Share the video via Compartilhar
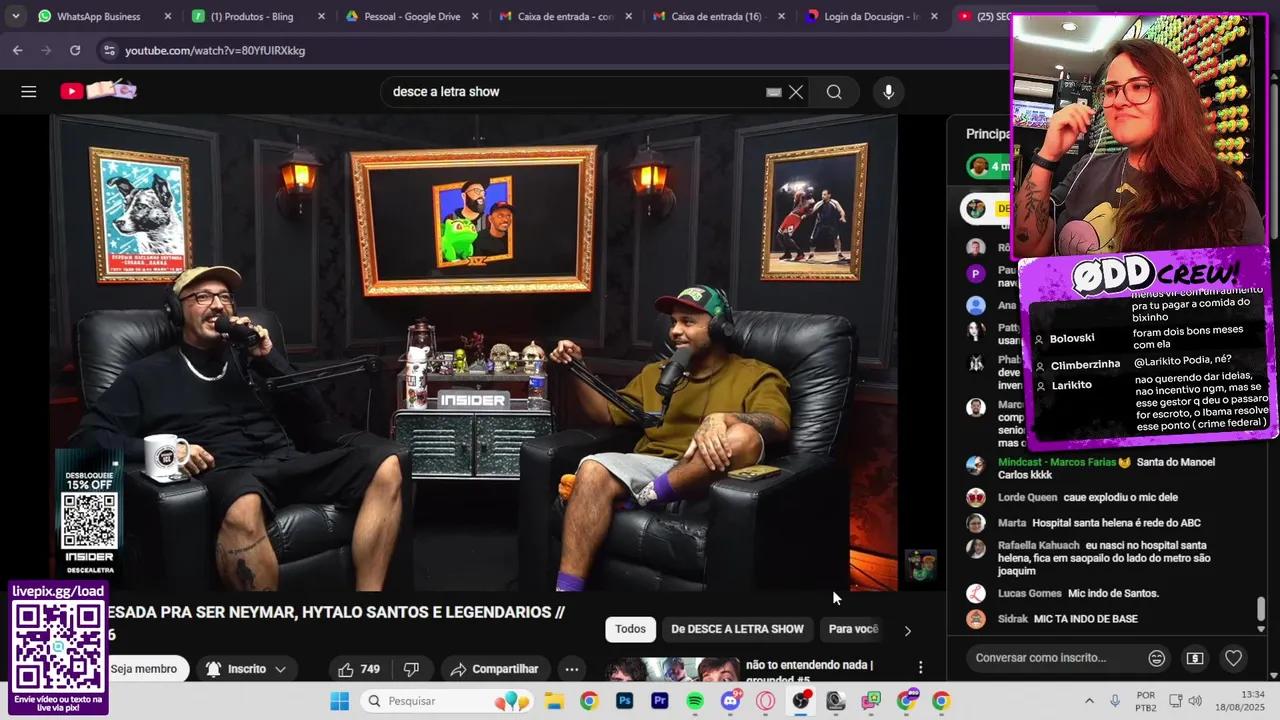 pos(495,669)
